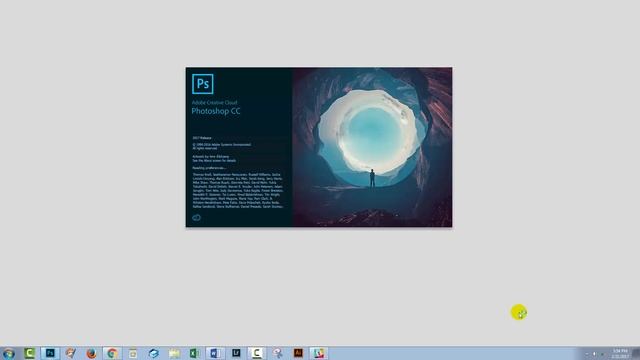Click the "Adobe Creative Cloud" text
This screenshot has width=640, height=360.
[214, 102]
